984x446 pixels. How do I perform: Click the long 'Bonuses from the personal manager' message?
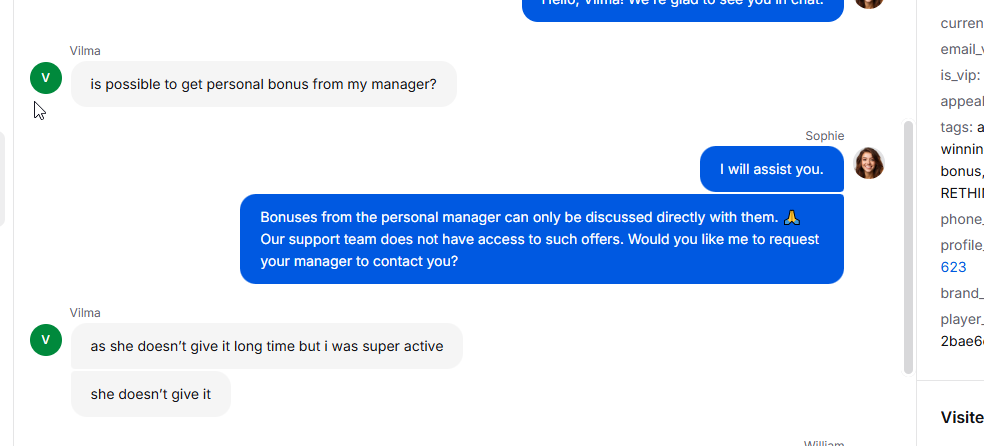pyautogui.click(x=542, y=239)
